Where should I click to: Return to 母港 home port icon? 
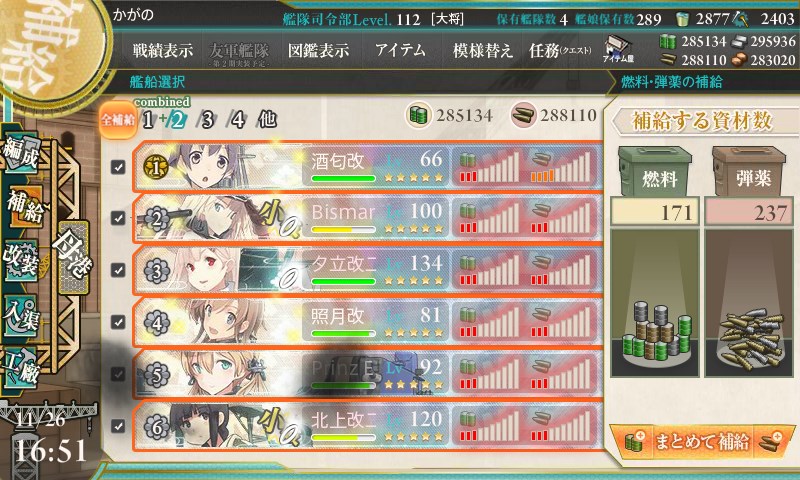tap(73, 258)
